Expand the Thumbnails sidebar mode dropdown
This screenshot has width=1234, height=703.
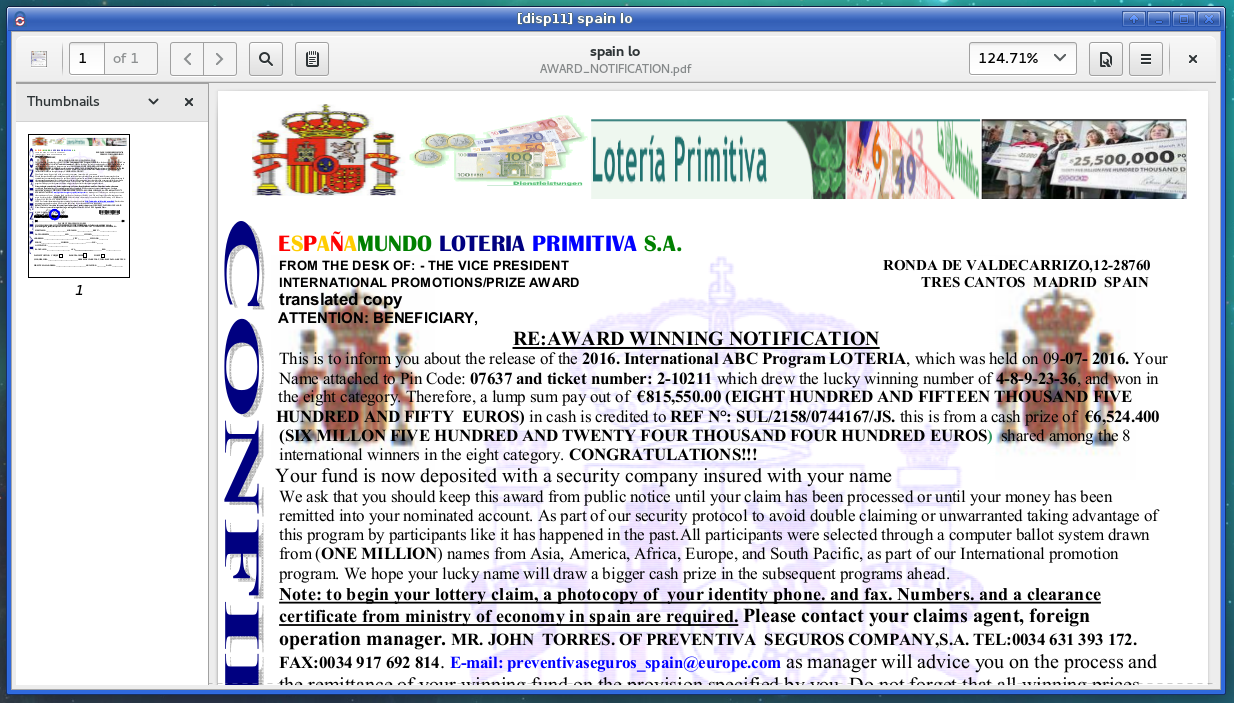tap(154, 102)
